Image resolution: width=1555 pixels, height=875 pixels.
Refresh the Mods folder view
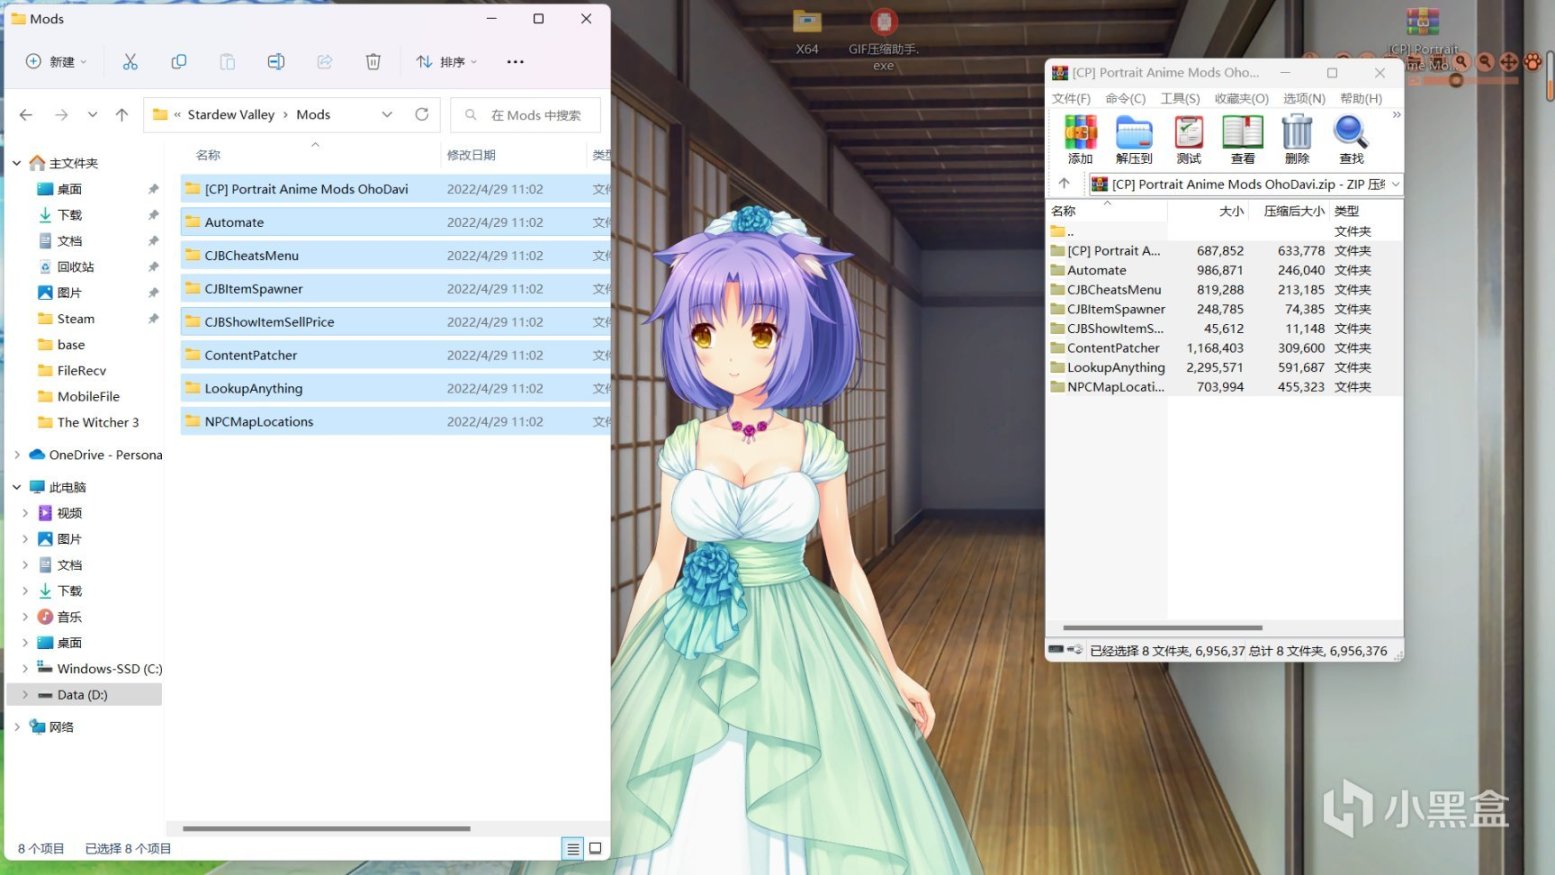click(422, 115)
